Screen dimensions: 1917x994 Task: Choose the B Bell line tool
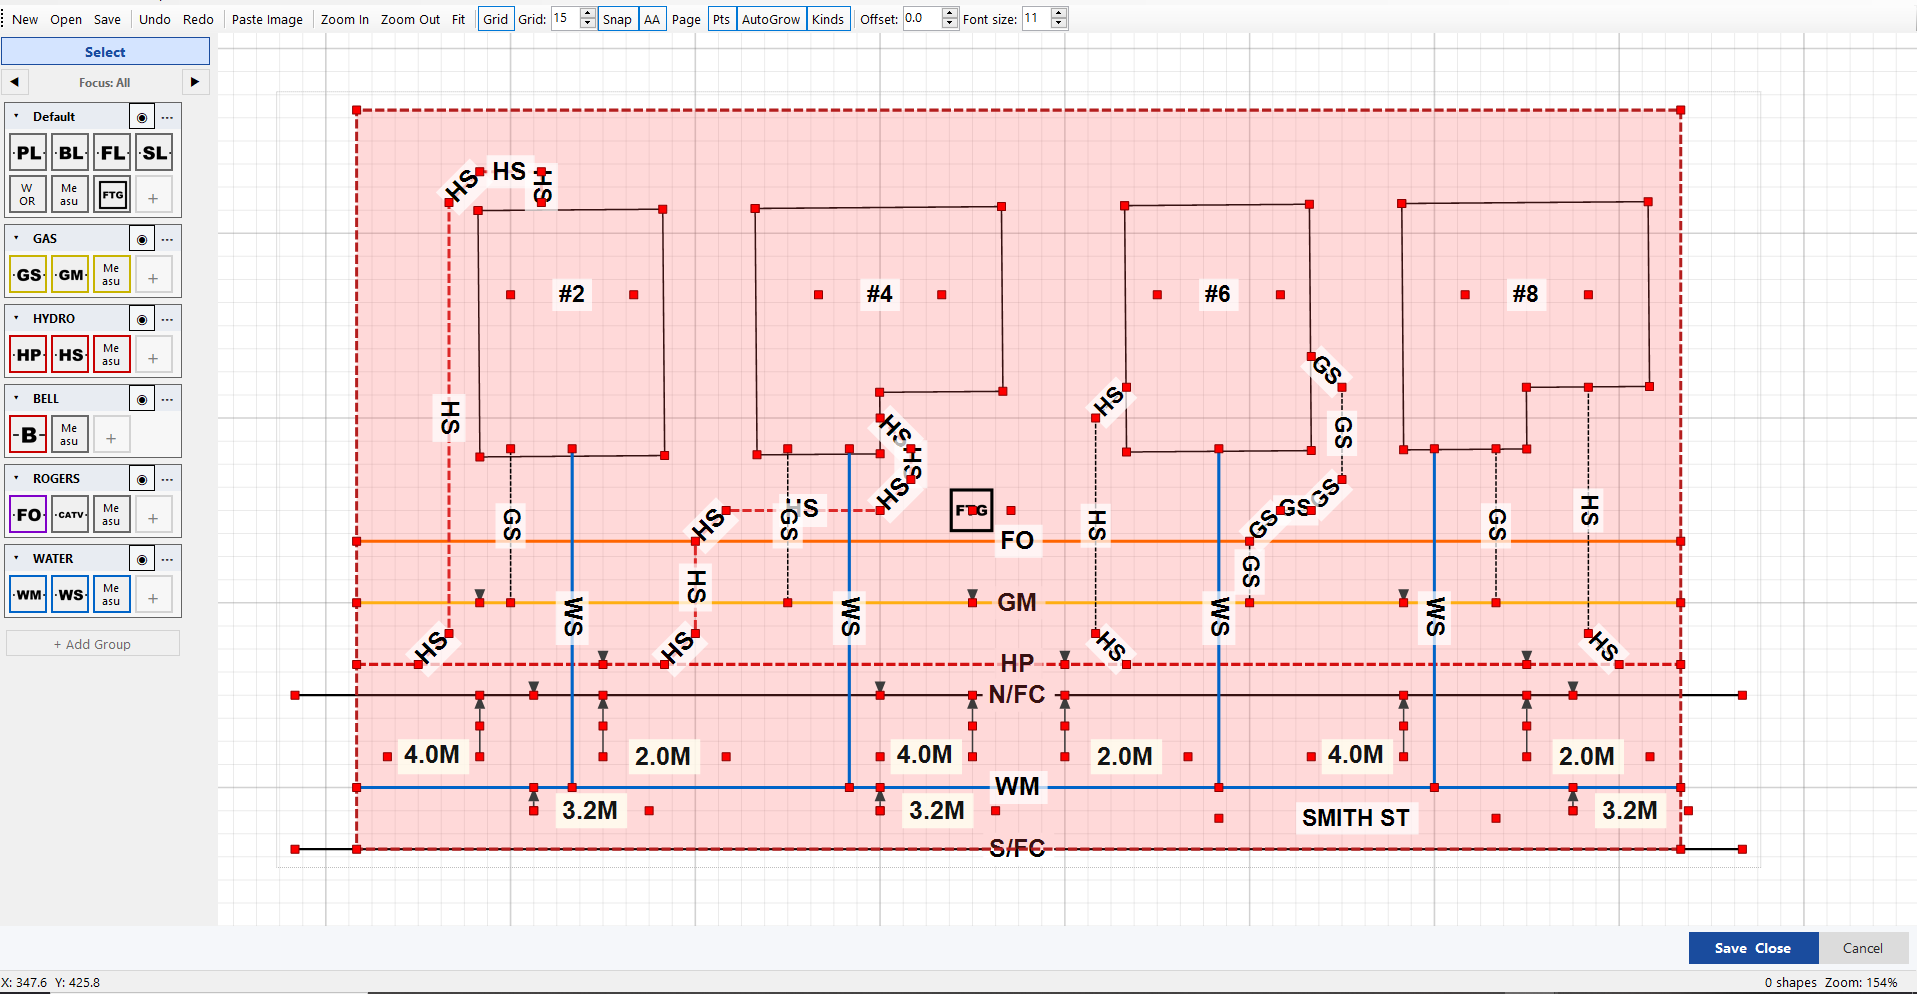[28, 435]
